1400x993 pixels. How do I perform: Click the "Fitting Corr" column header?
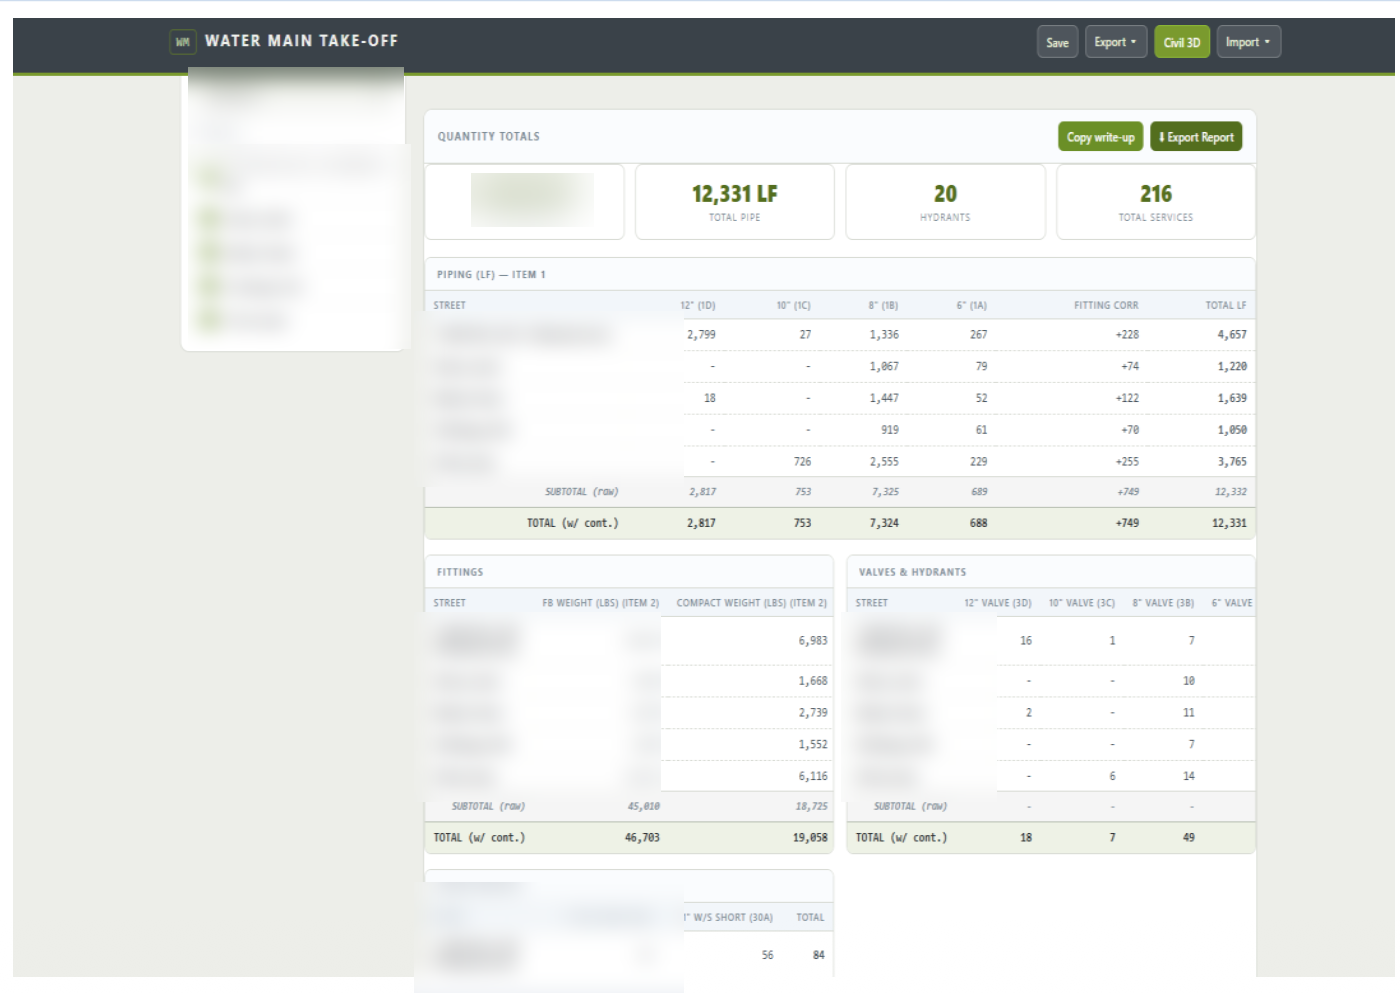[1106, 306]
